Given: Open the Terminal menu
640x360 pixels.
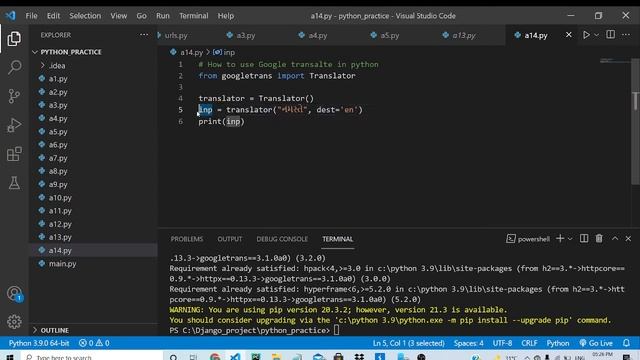Looking at the screenshot, I should (x=193, y=16).
